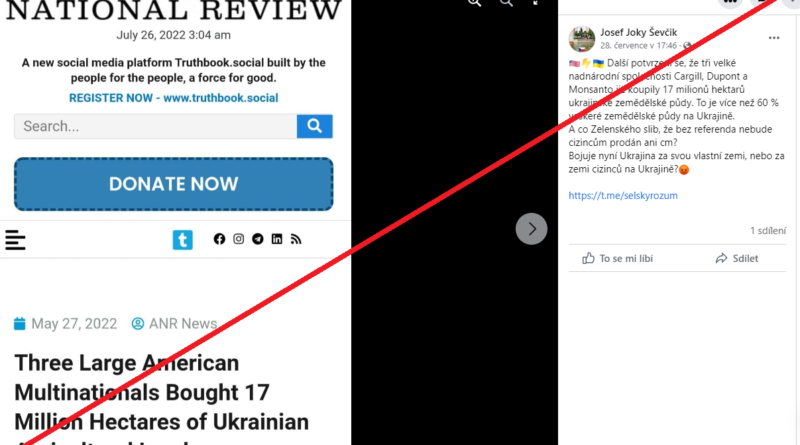Click the Donate Now button
This screenshot has height=445, width=800.
[173, 184]
